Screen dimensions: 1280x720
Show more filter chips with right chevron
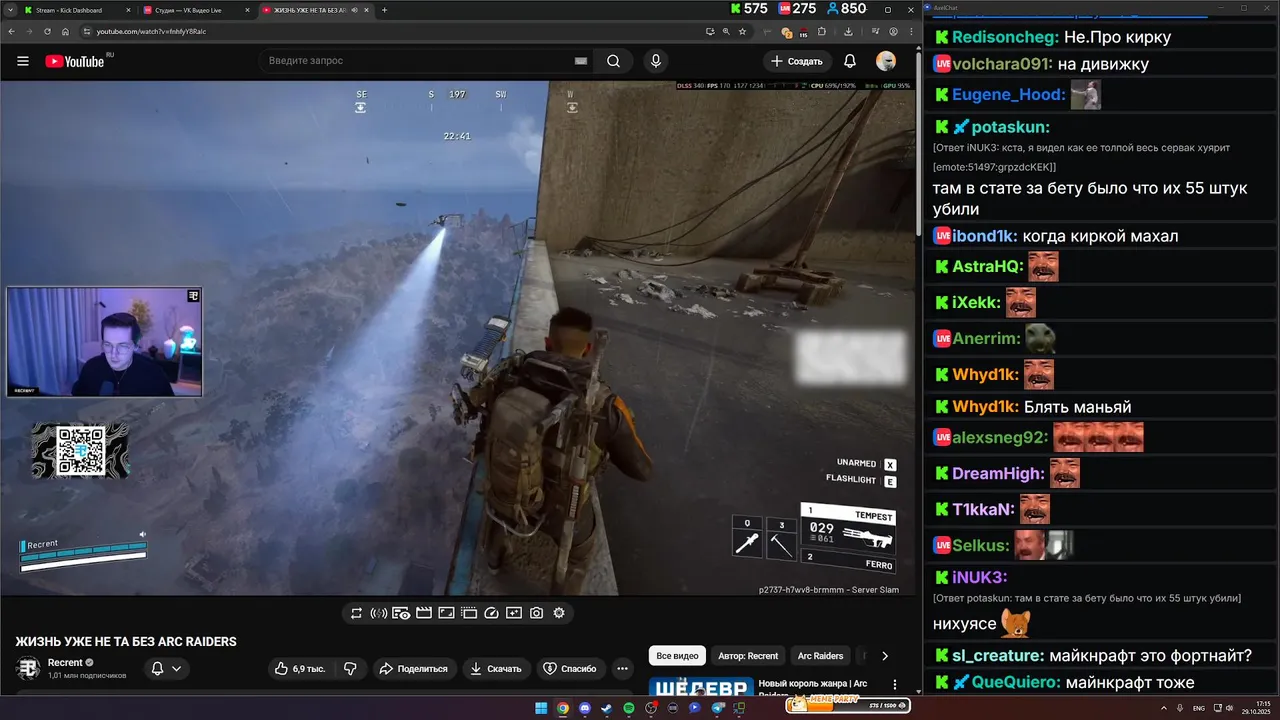(x=884, y=656)
